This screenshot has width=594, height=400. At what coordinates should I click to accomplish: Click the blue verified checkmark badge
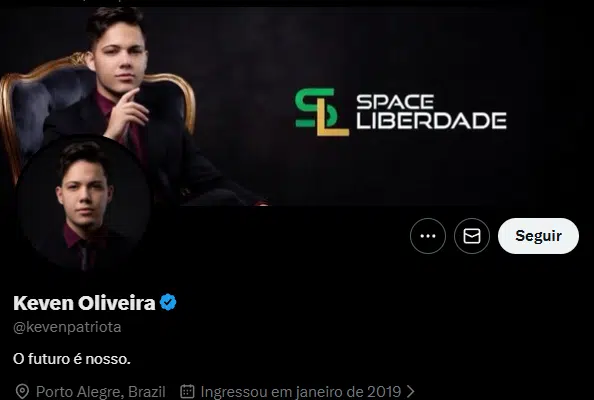tap(168, 302)
